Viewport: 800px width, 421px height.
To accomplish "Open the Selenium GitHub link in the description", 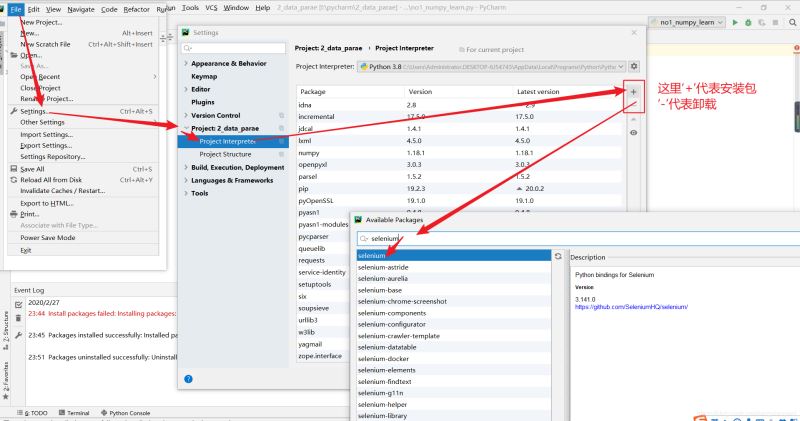I will click(x=631, y=307).
